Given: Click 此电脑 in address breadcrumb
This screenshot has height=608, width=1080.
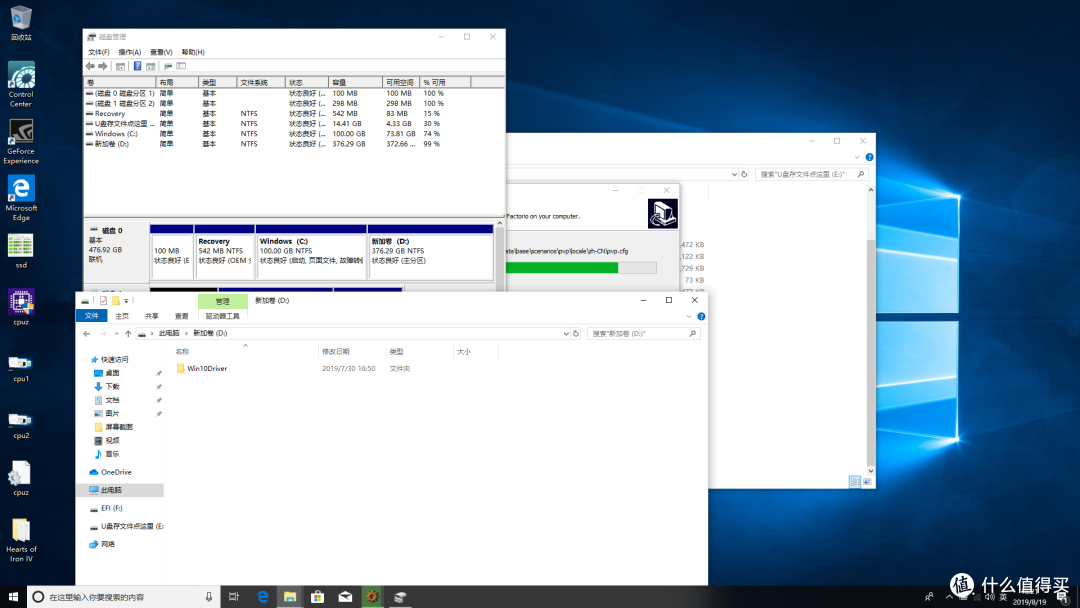Looking at the screenshot, I should pos(169,333).
